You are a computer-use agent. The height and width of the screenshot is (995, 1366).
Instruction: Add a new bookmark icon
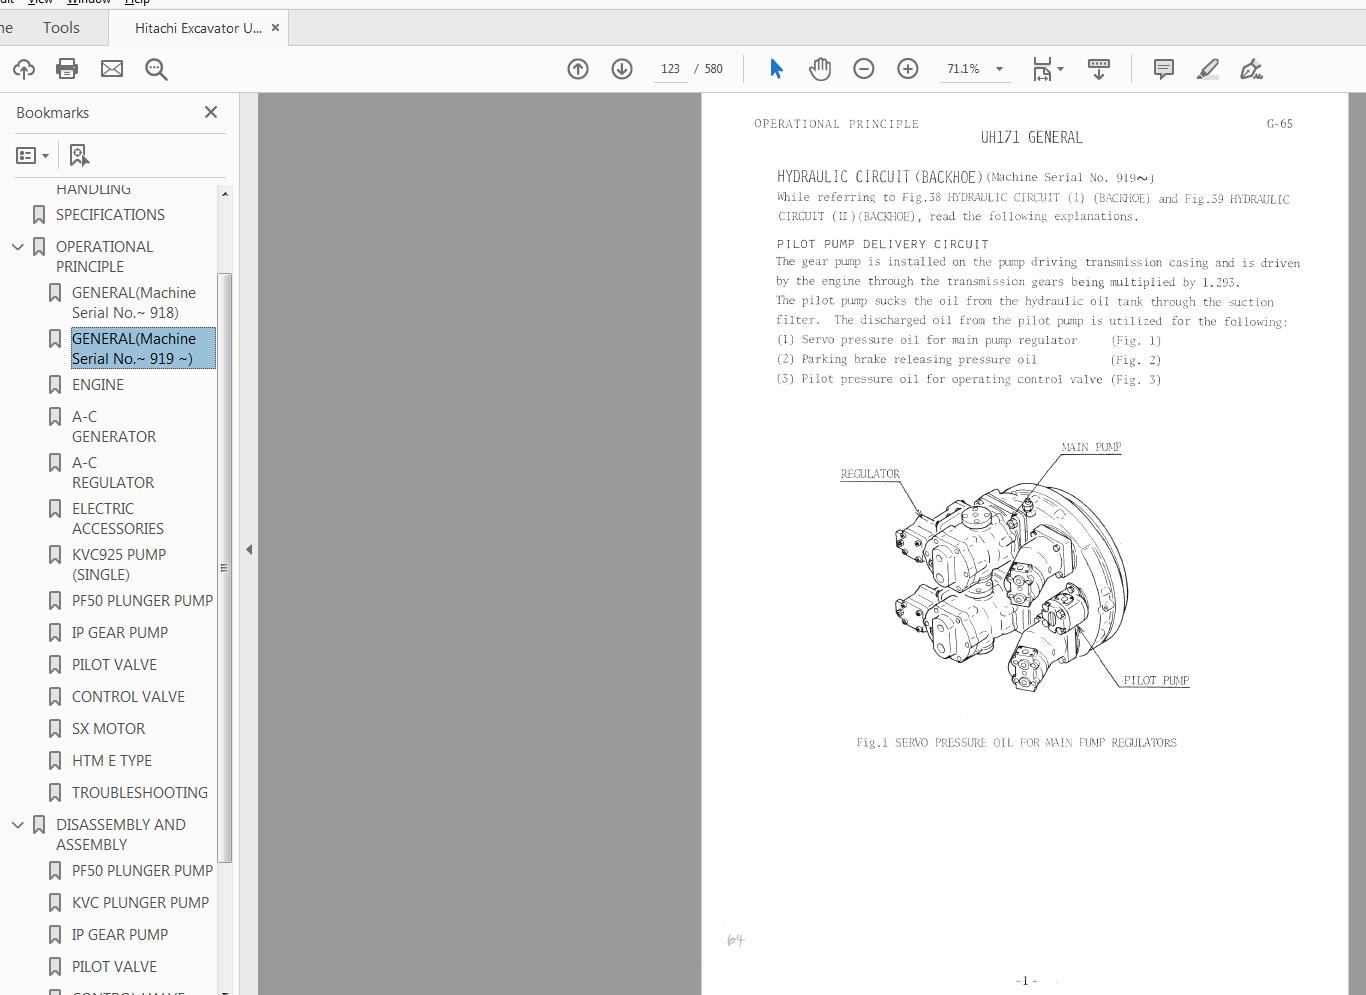[x=79, y=155]
